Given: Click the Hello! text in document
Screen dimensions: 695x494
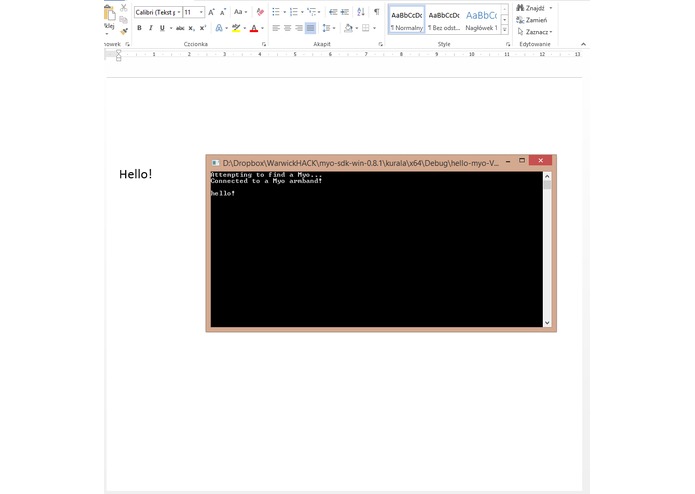Looking at the screenshot, I should [x=136, y=174].
